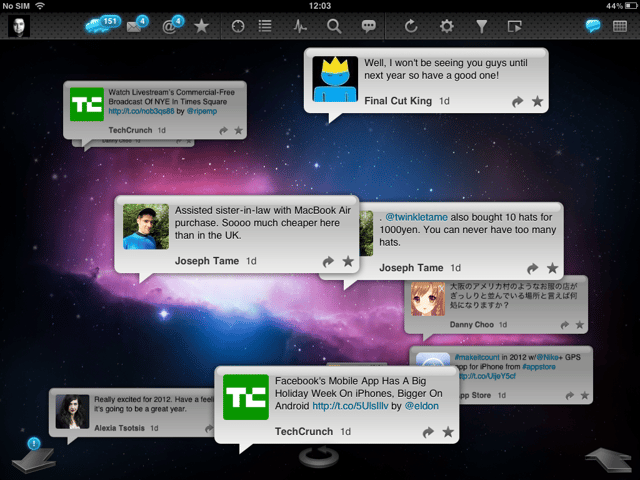Click the refresh arrow icon
The height and width of the screenshot is (480, 640).
(411, 27)
